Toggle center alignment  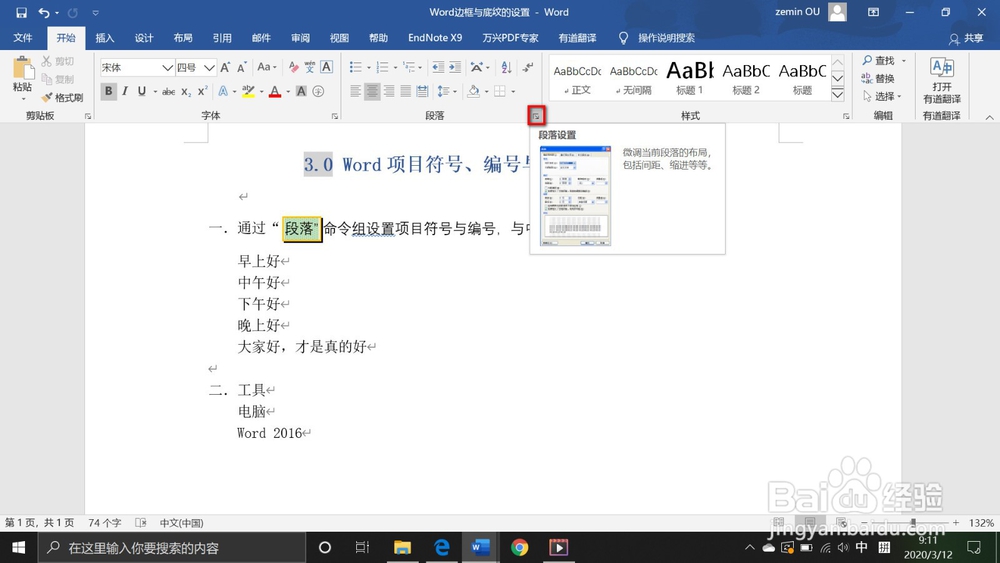372,91
